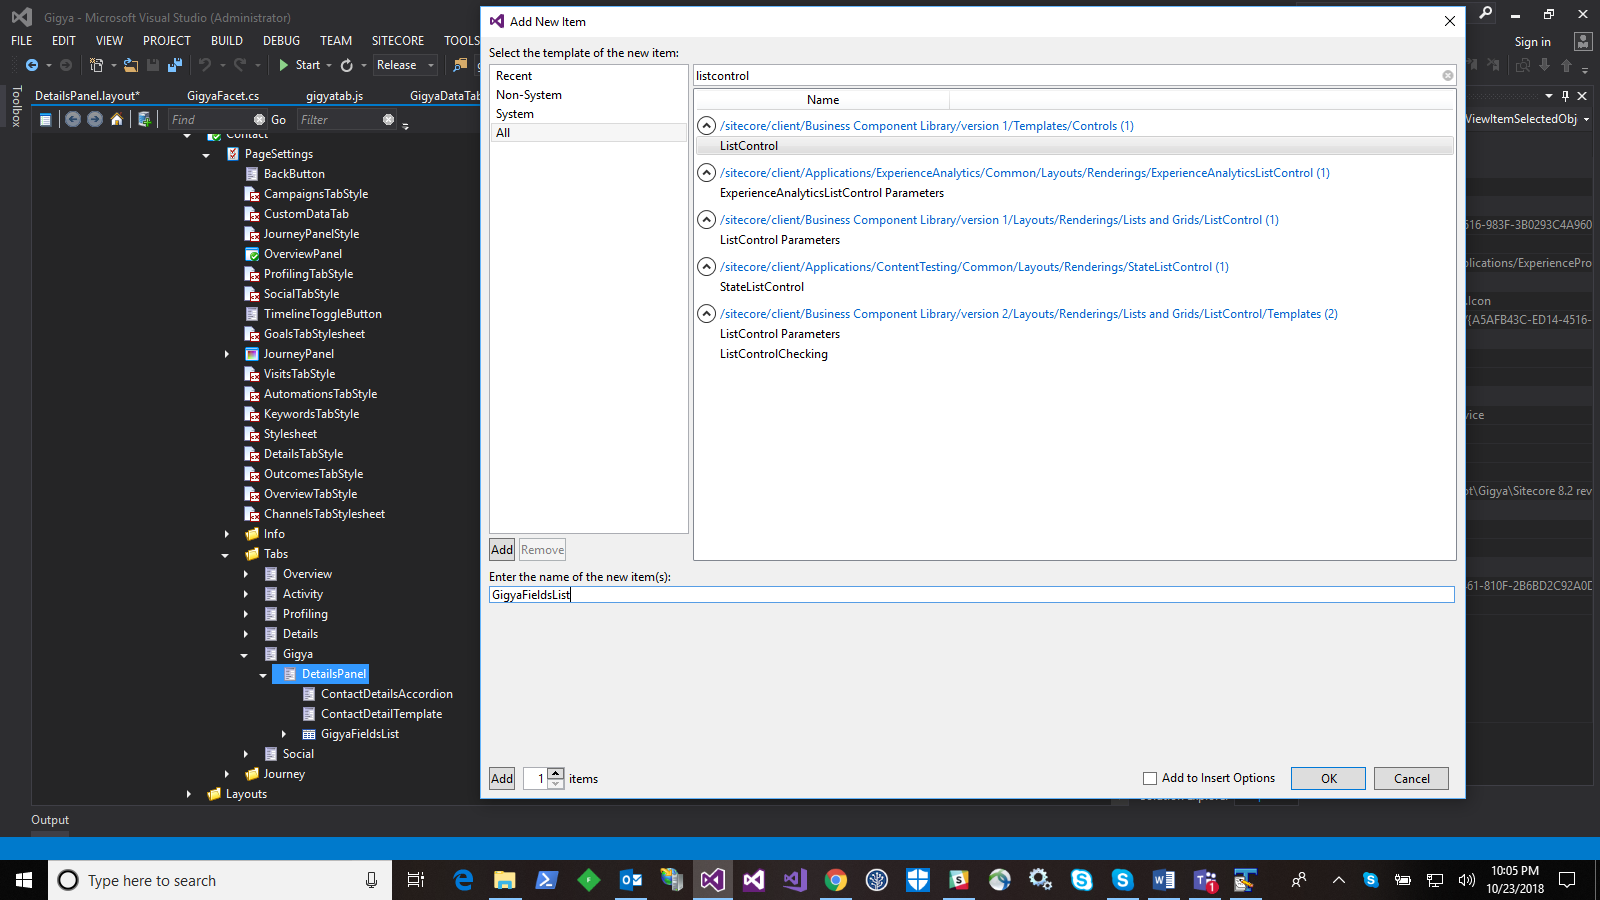This screenshot has width=1600, height=900.
Task: Expand the Layouts folder node
Action: [x=188, y=794]
